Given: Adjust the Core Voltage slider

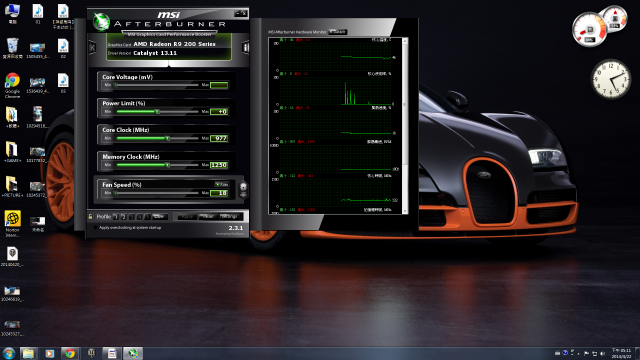Looking at the screenshot, I should click(x=157, y=85).
